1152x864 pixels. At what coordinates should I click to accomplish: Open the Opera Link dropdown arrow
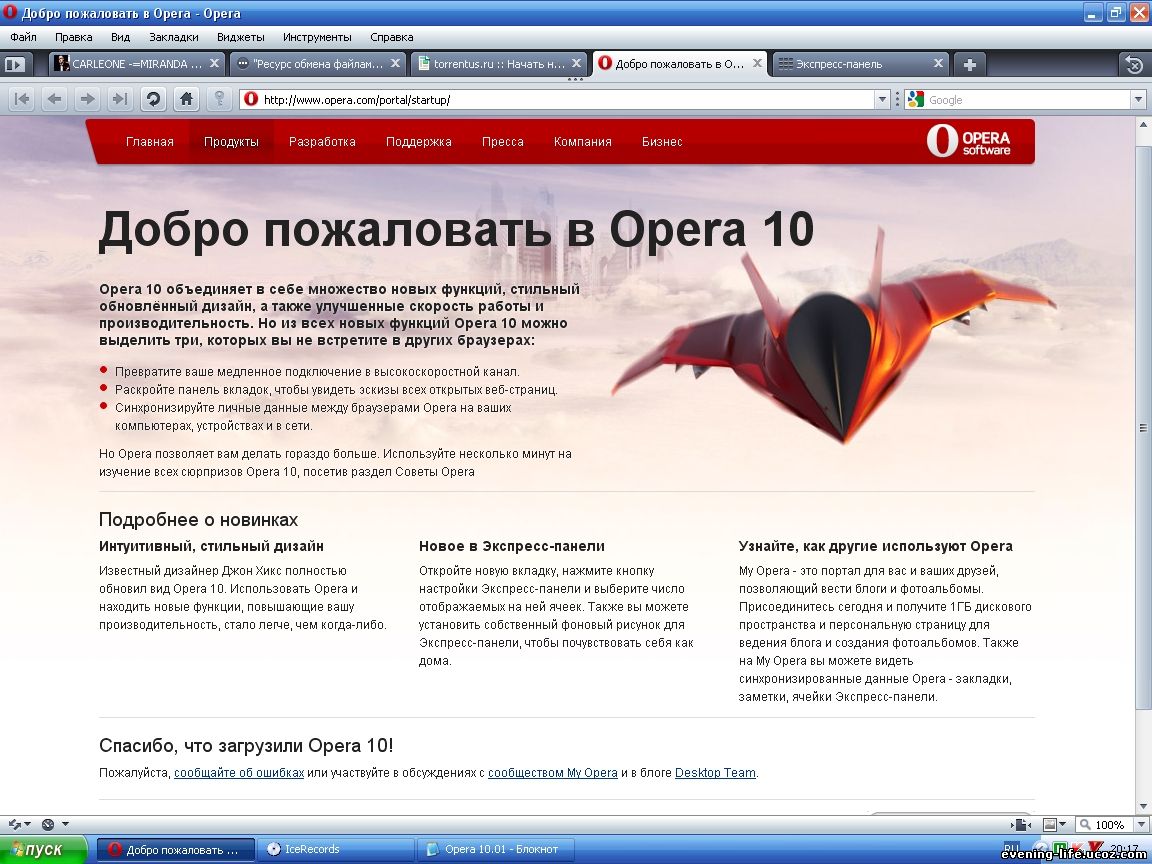[x=28, y=824]
